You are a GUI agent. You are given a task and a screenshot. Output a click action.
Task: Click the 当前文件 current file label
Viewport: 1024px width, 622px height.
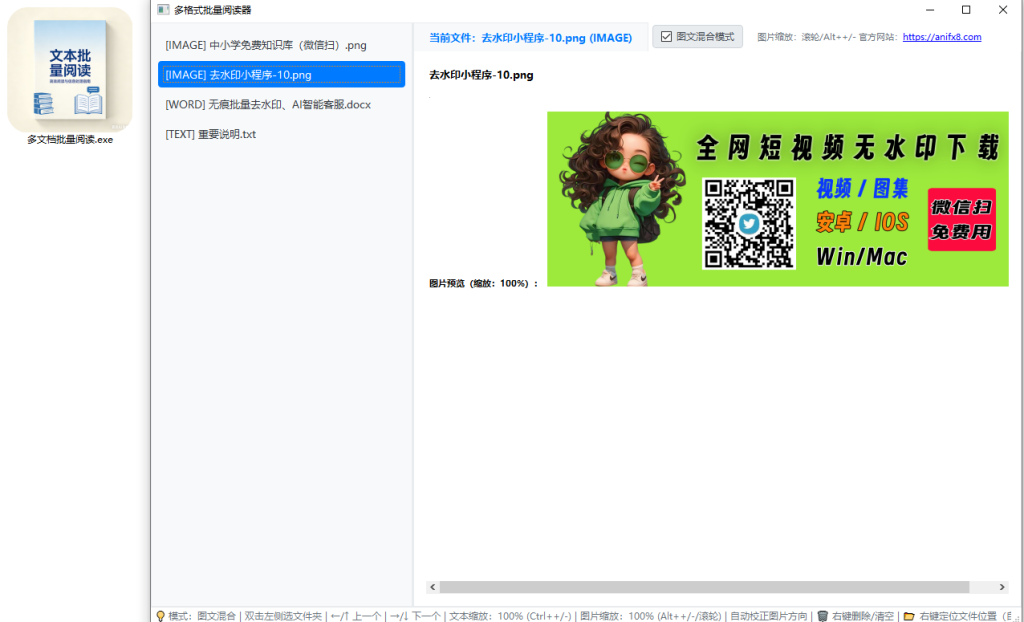pos(530,38)
